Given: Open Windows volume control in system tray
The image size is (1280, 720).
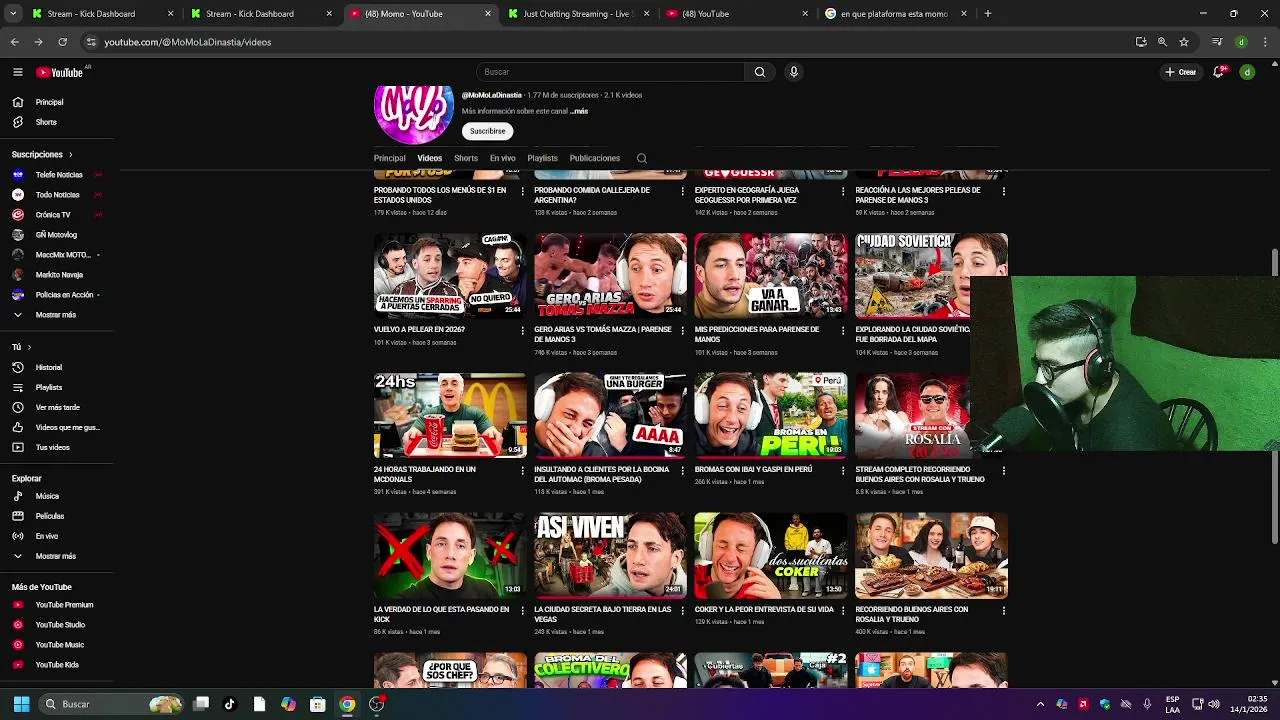Looking at the screenshot, I should click(x=1212, y=704).
